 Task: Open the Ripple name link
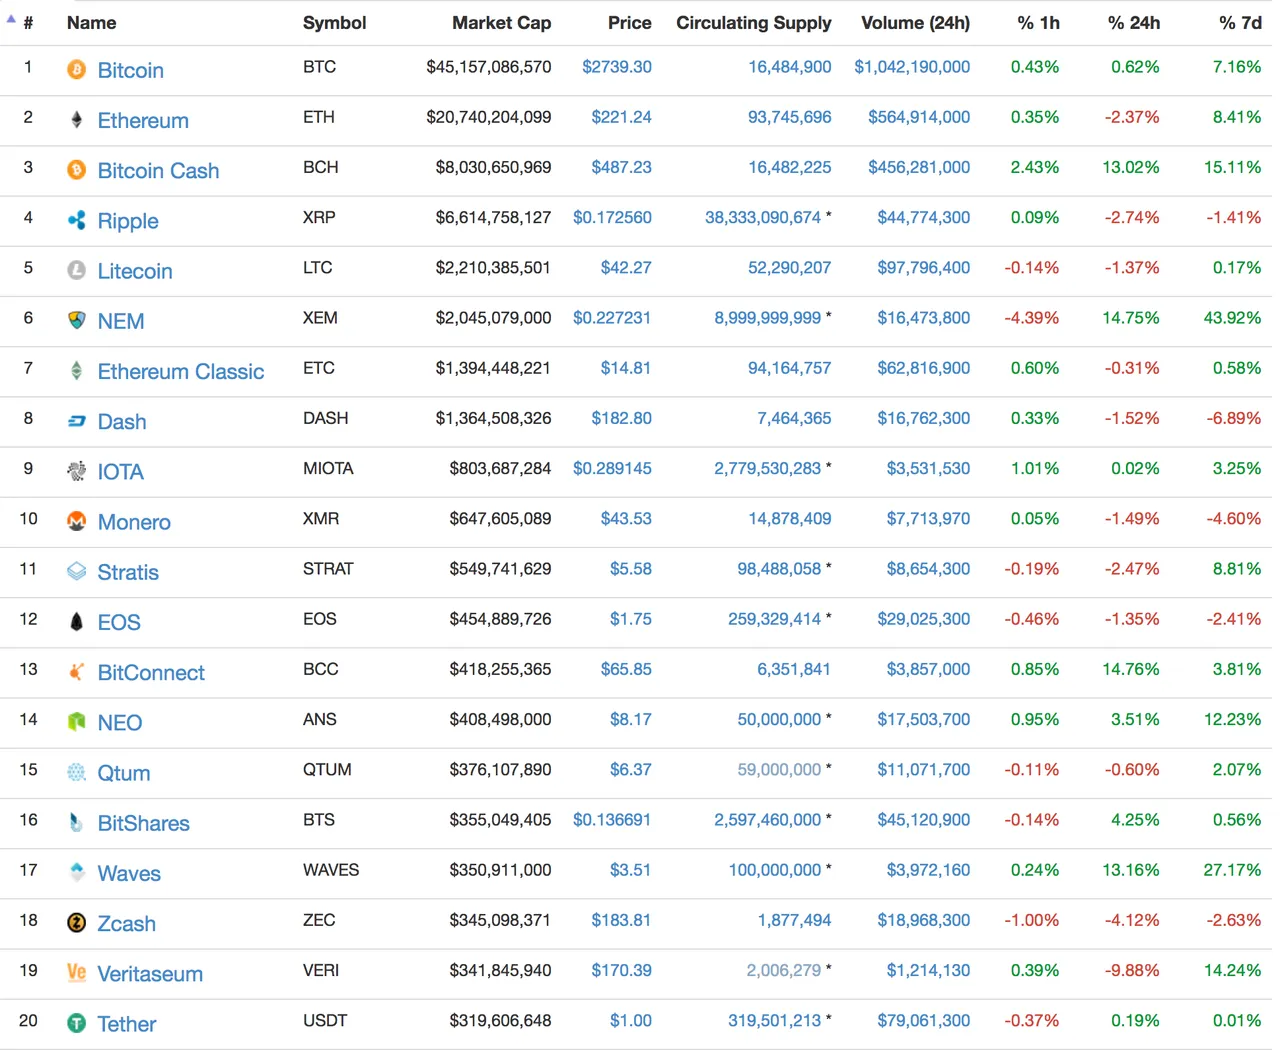click(128, 221)
